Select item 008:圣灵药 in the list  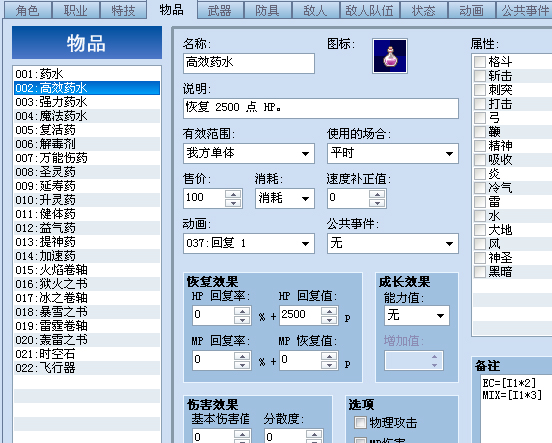(87, 172)
